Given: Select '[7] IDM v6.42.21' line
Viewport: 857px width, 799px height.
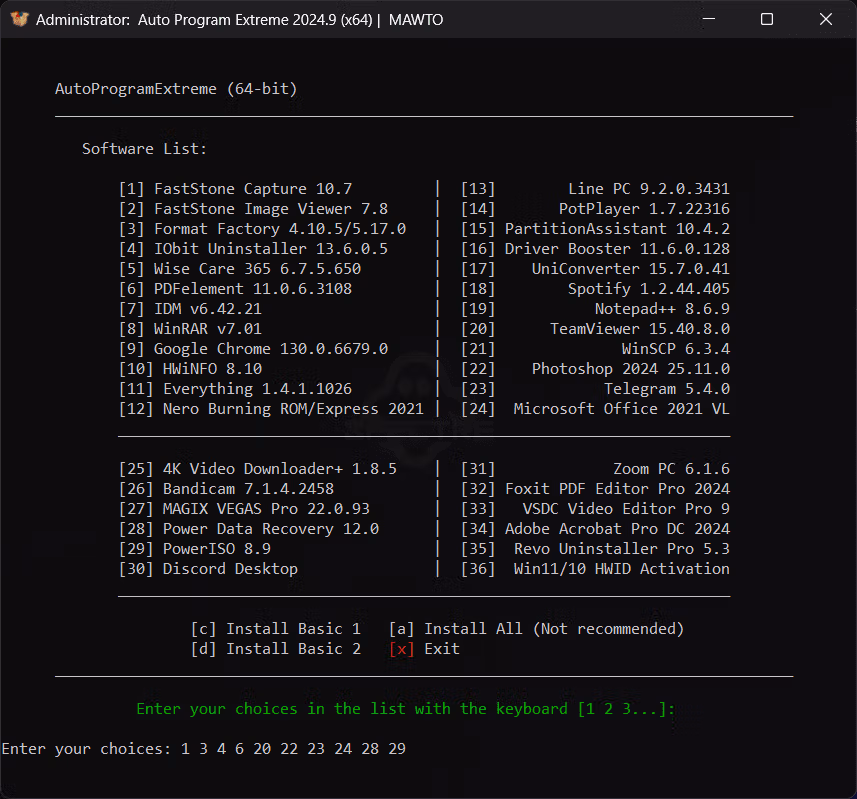Looking at the screenshot, I should (x=190, y=309).
